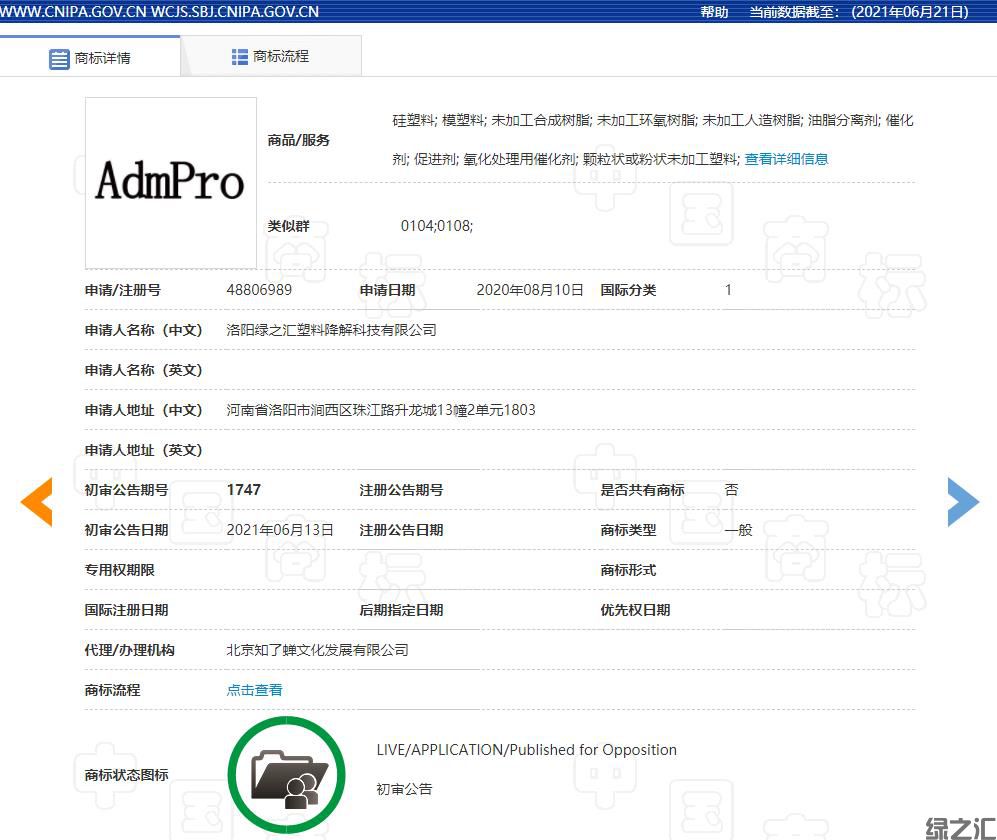This screenshot has height=840, width=997.
Task: Click the AdmPro trademark image
Action: pyautogui.click(x=171, y=183)
